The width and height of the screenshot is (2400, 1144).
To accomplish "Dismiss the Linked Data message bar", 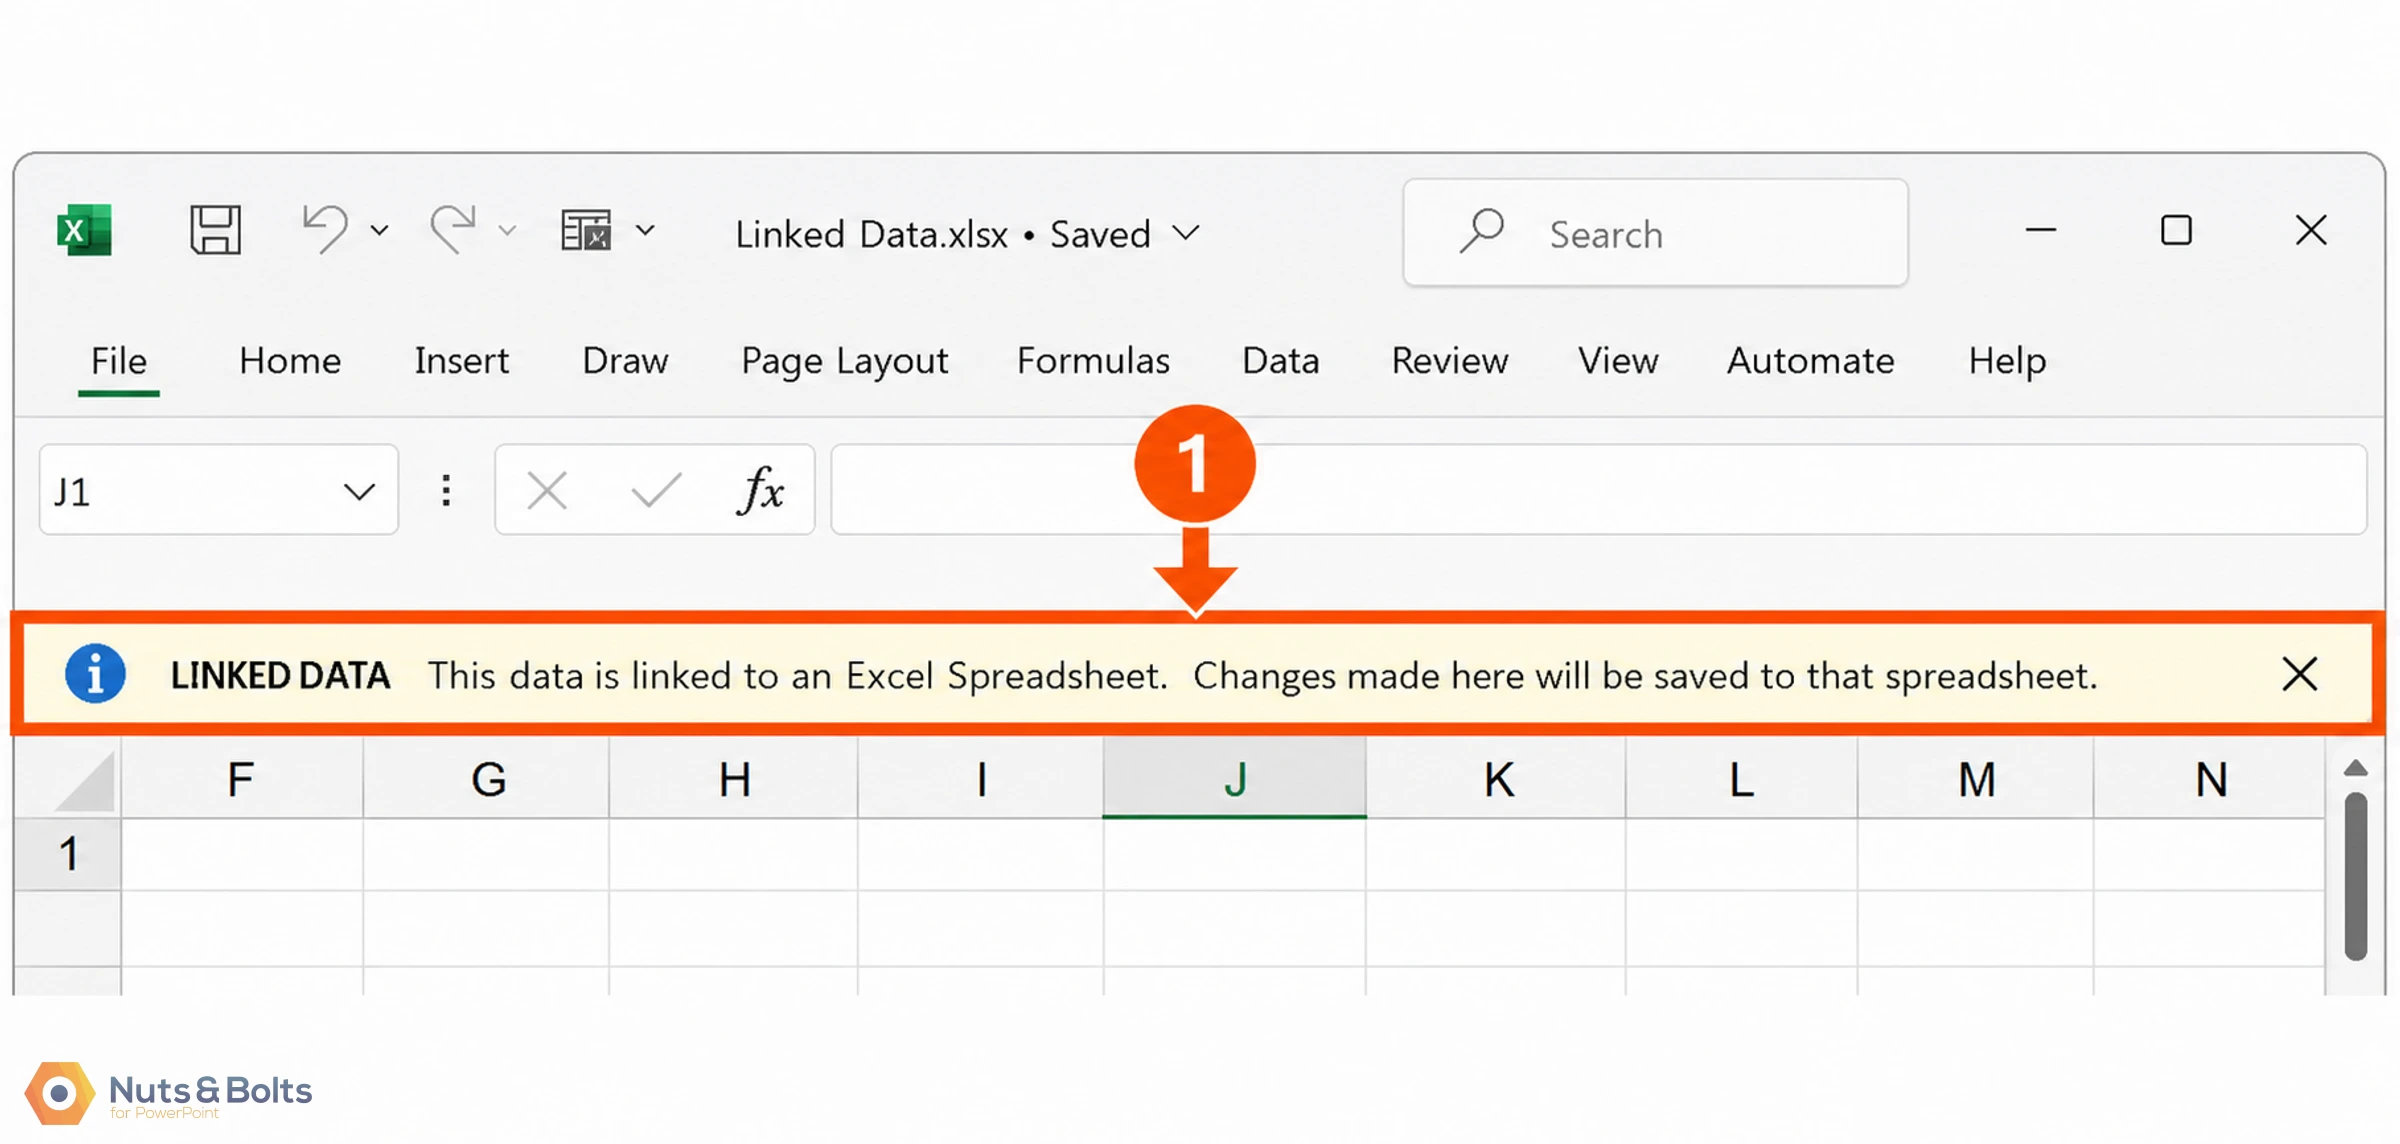I will [2300, 674].
